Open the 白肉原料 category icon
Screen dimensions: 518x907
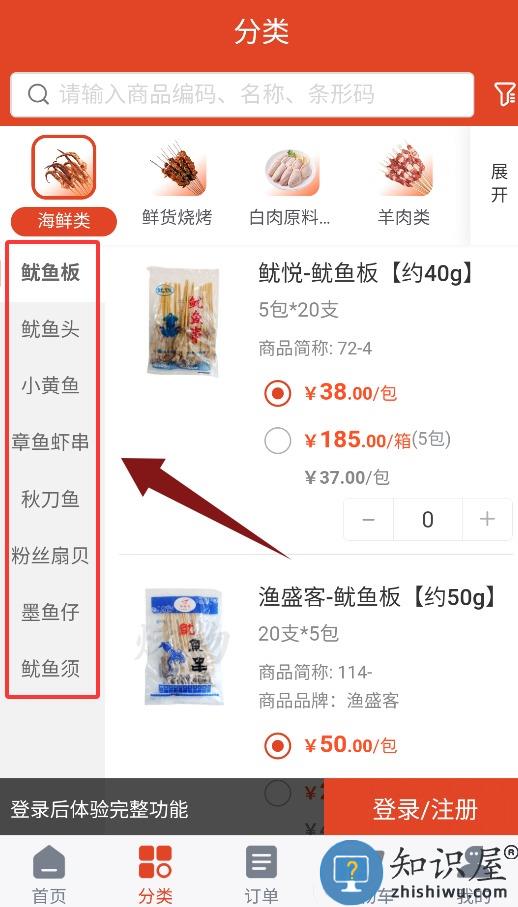tap(291, 168)
